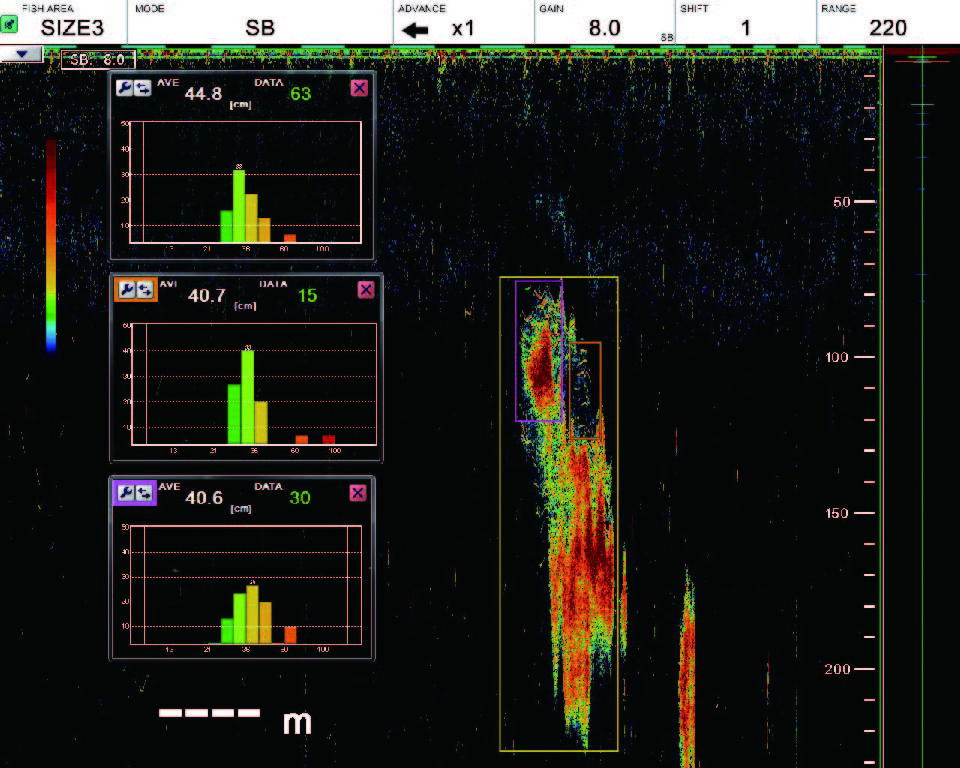Open wrench settings in 40.7 cm histogram window
Screen dimensions: 960x768
click(127, 290)
